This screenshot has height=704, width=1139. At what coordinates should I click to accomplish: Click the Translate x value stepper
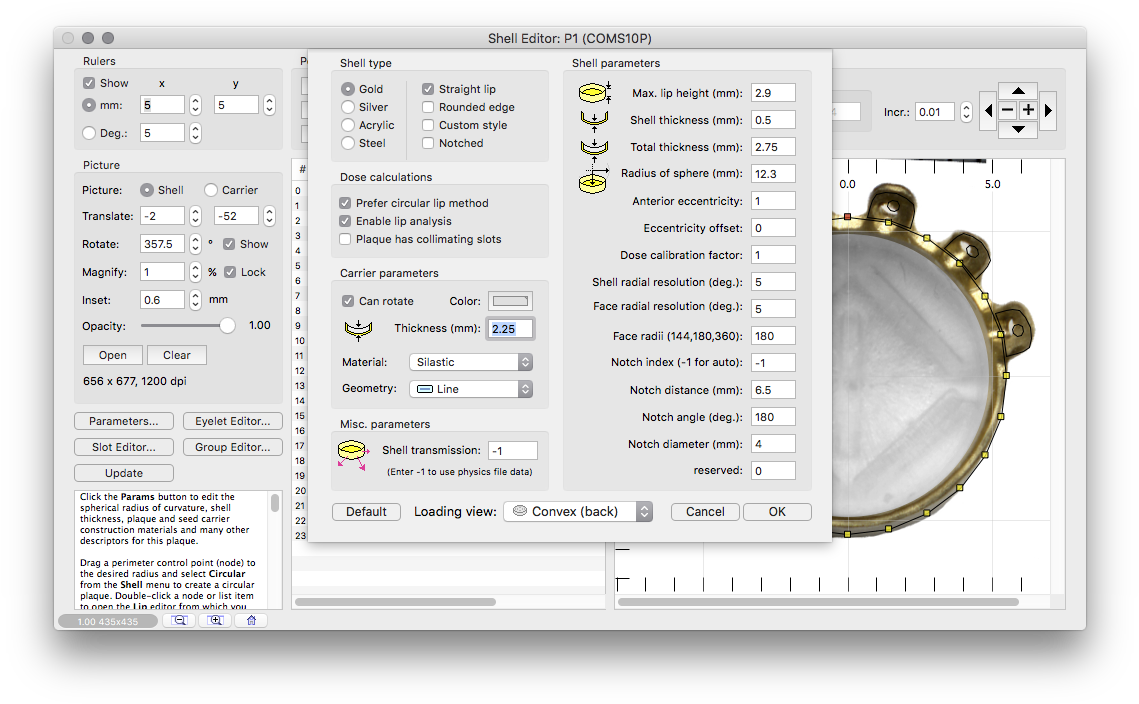coord(195,216)
